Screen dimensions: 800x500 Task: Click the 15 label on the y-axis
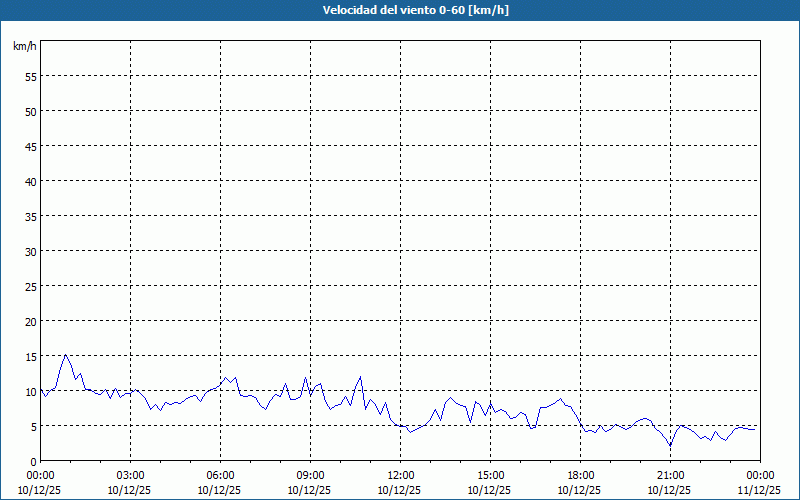(x=31, y=356)
